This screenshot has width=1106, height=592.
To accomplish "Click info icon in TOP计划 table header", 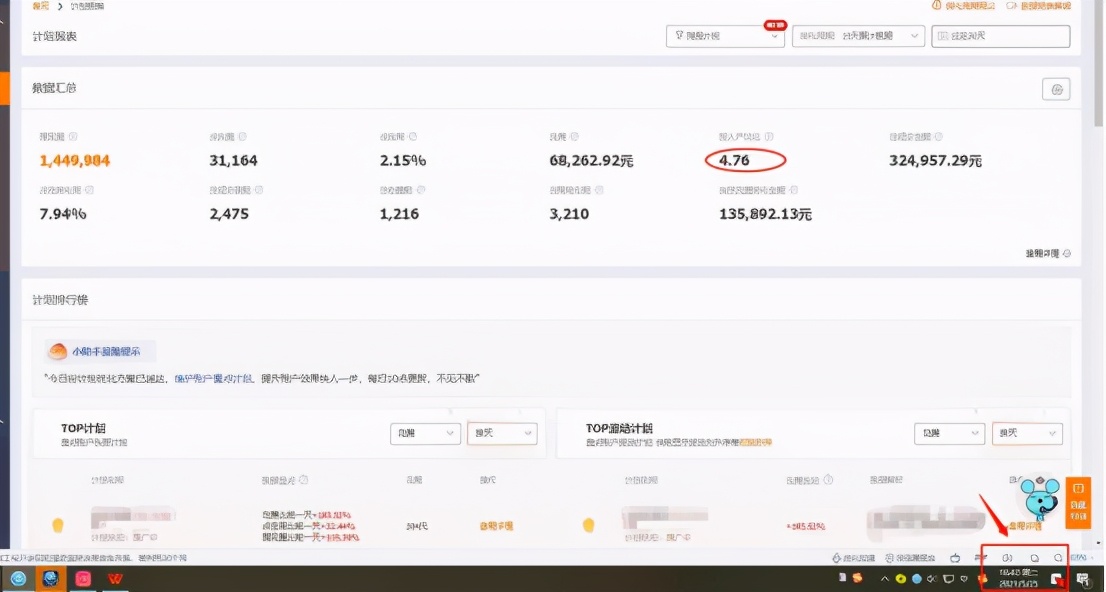I will [303, 480].
